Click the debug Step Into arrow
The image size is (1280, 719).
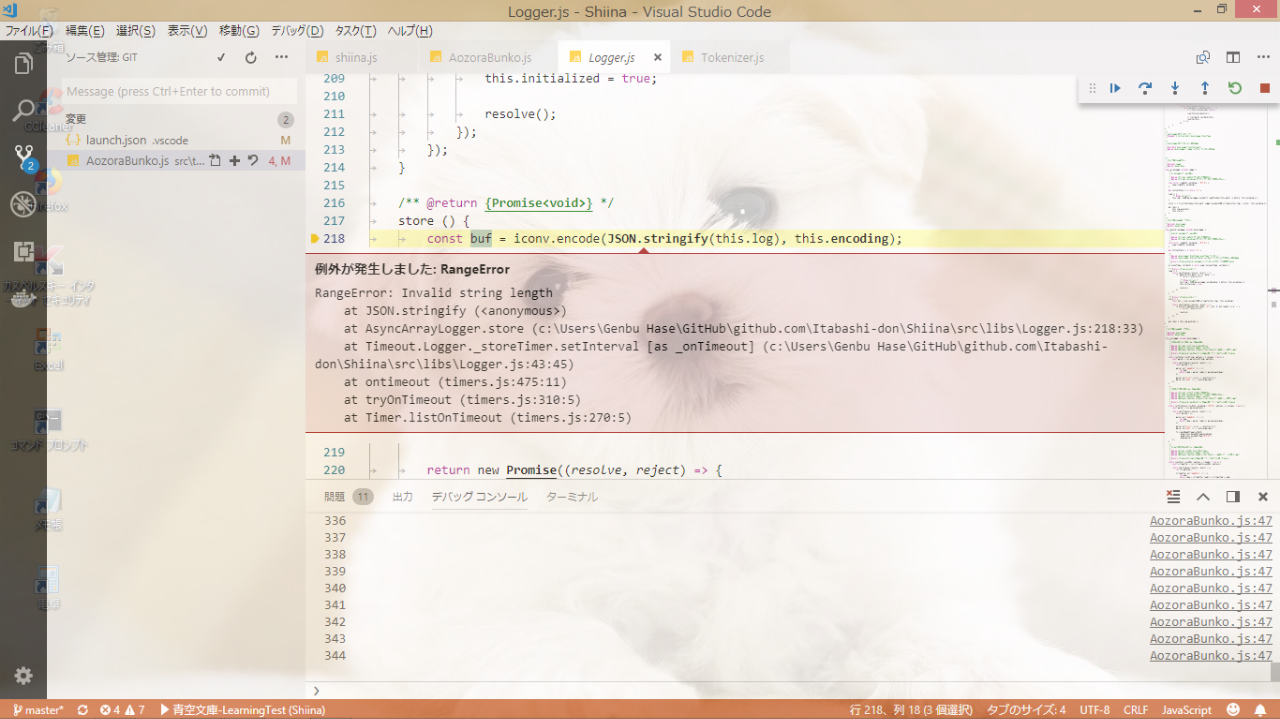click(1175, 88)
